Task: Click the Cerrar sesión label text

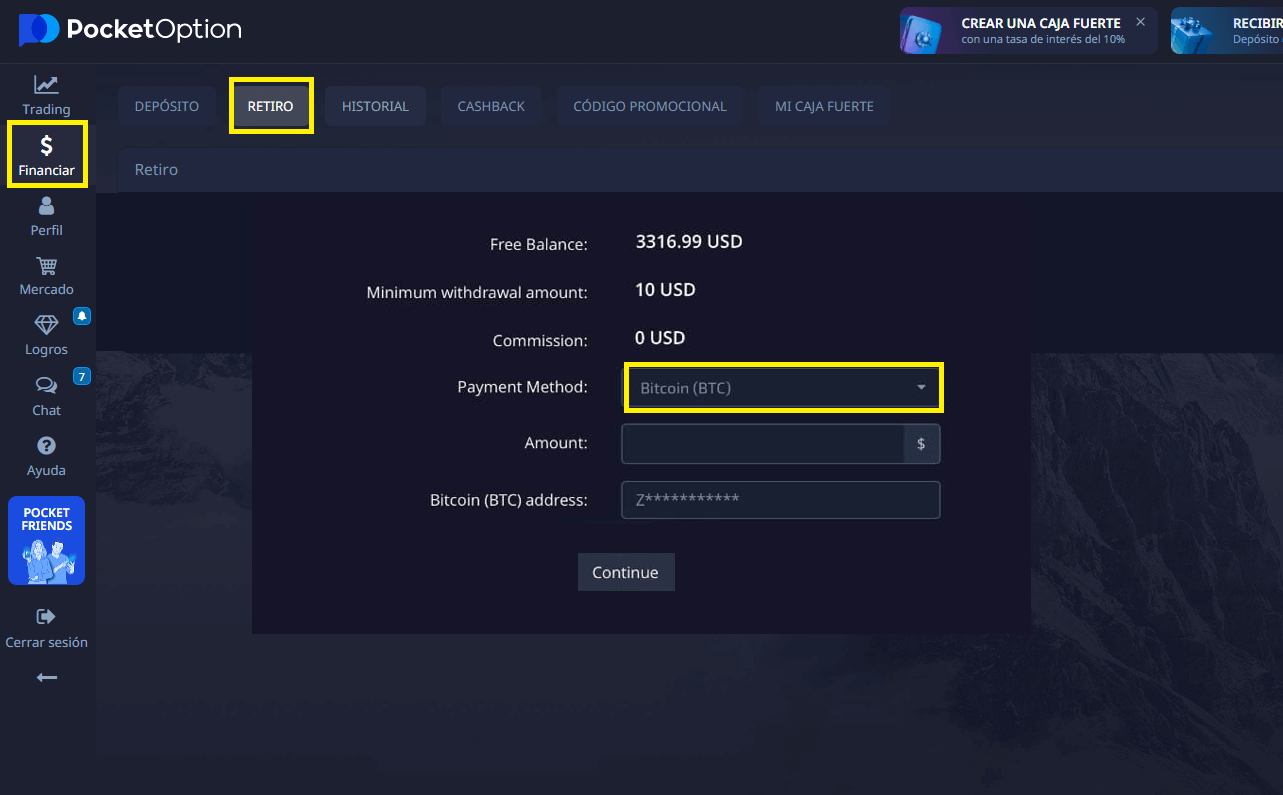Action: pos(46,642)
